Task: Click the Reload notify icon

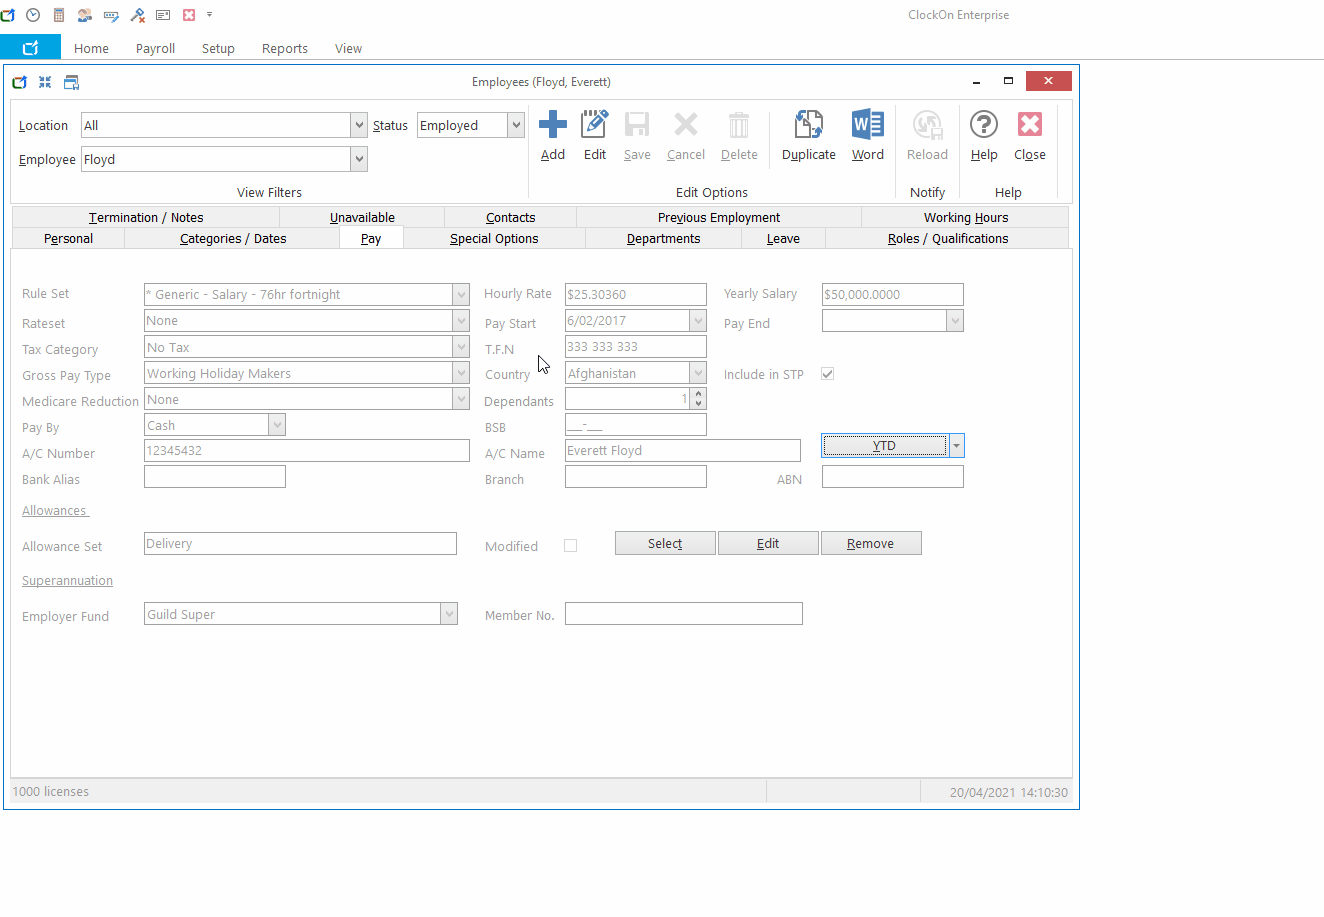Action: [x=927, y=125]
